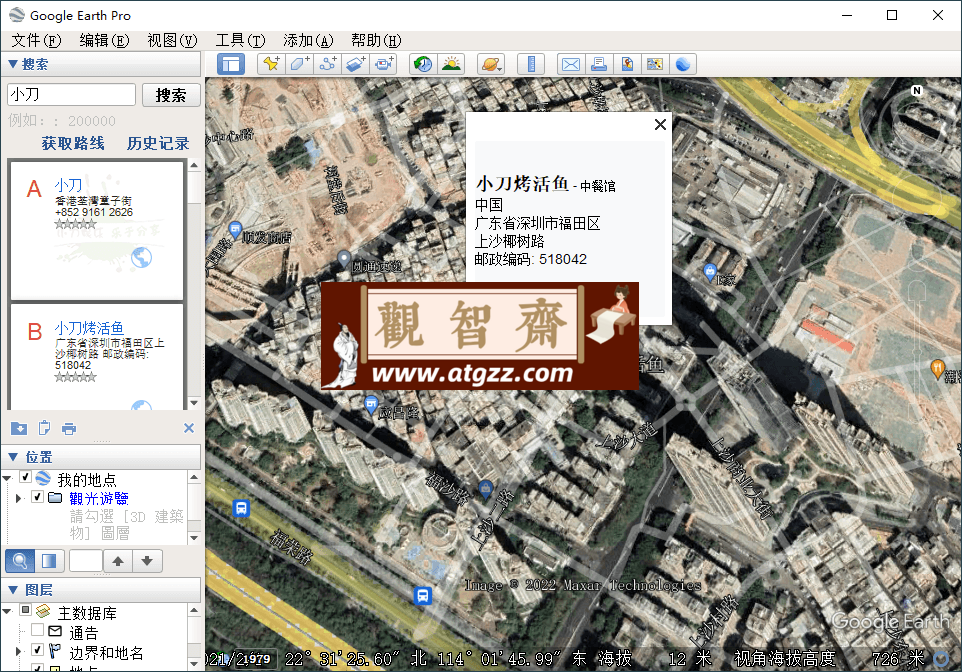Click the magnifier search-in-places button
Image resolution: width=962 pixels, height=672 pixels.
point(20,560)
